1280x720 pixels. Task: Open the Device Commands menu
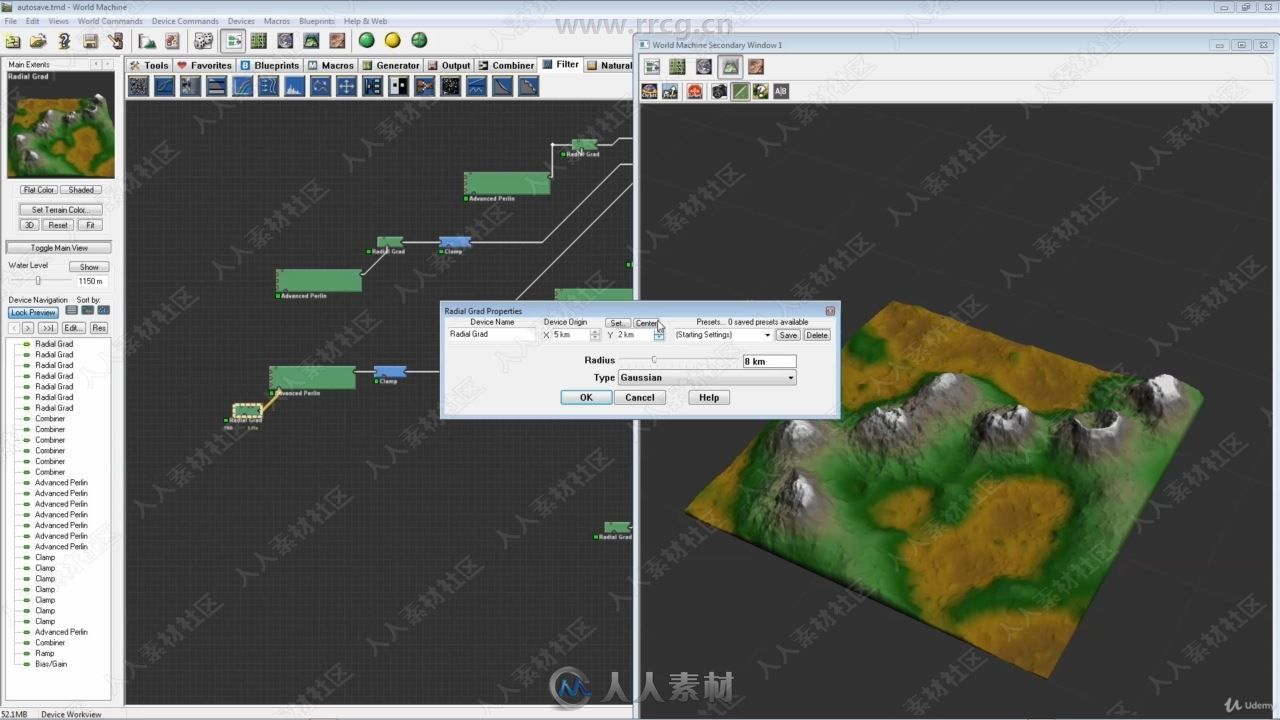pos(185,21)
